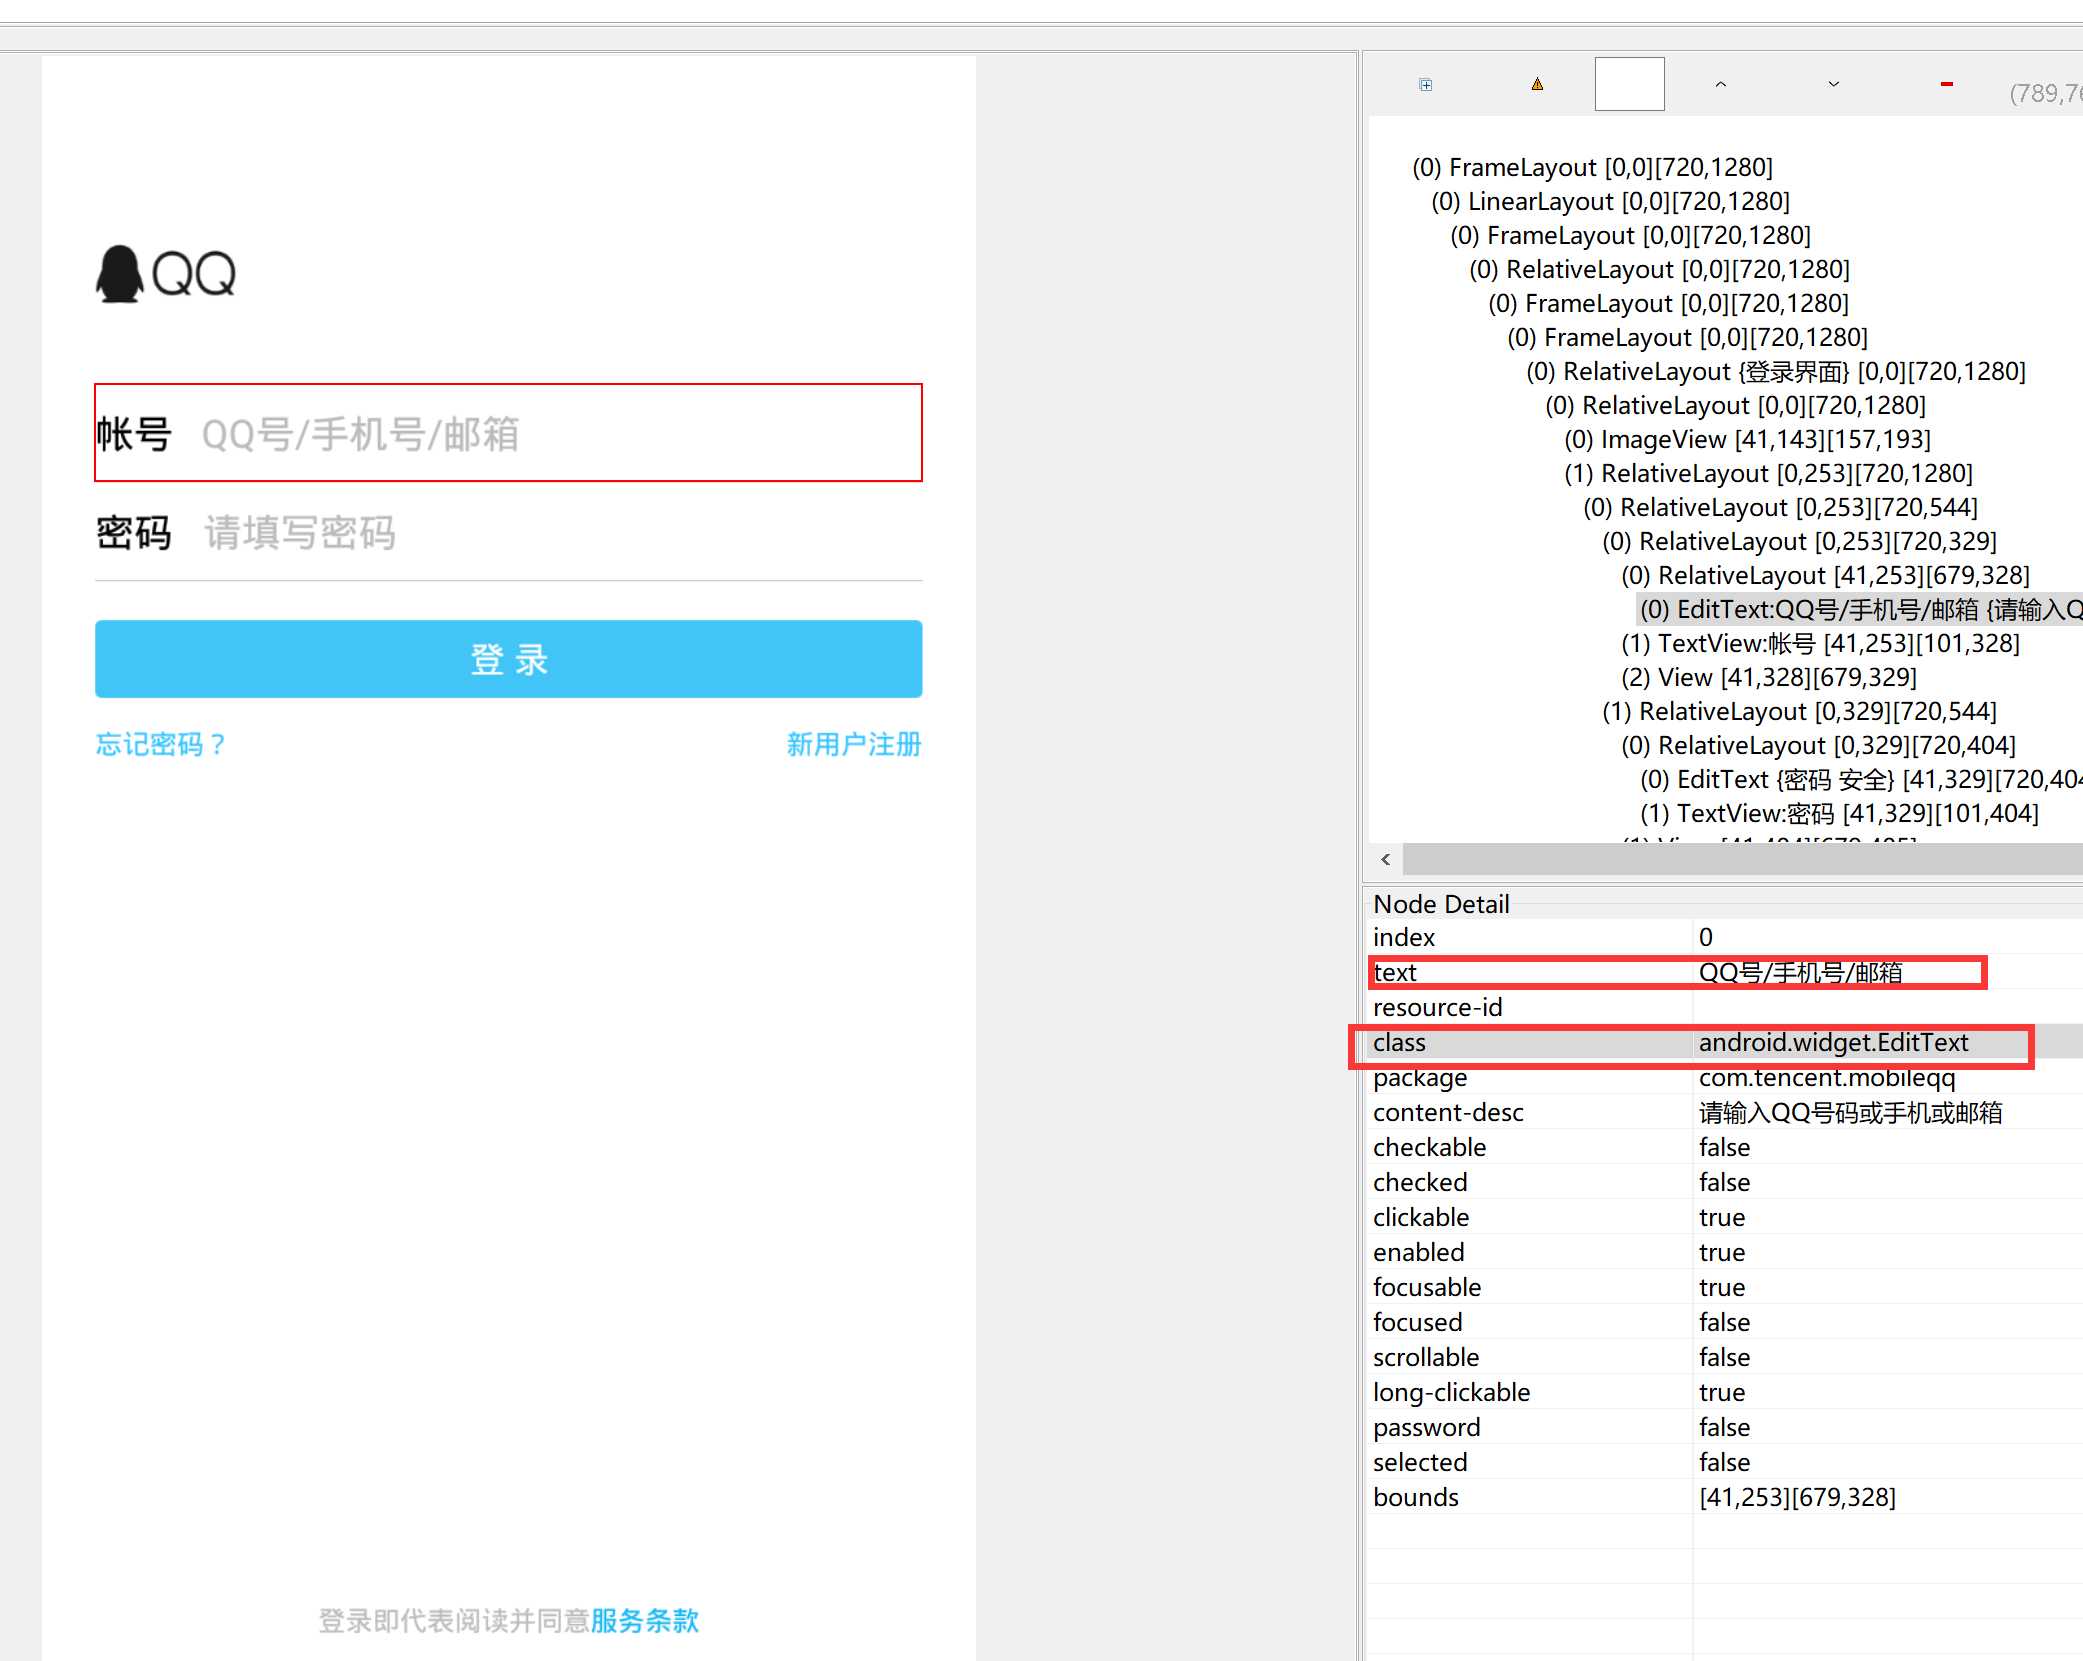Go to previous search result with up chevron
Viewport: 2083px width, 1661px height.
click(x=1720, y=84)
